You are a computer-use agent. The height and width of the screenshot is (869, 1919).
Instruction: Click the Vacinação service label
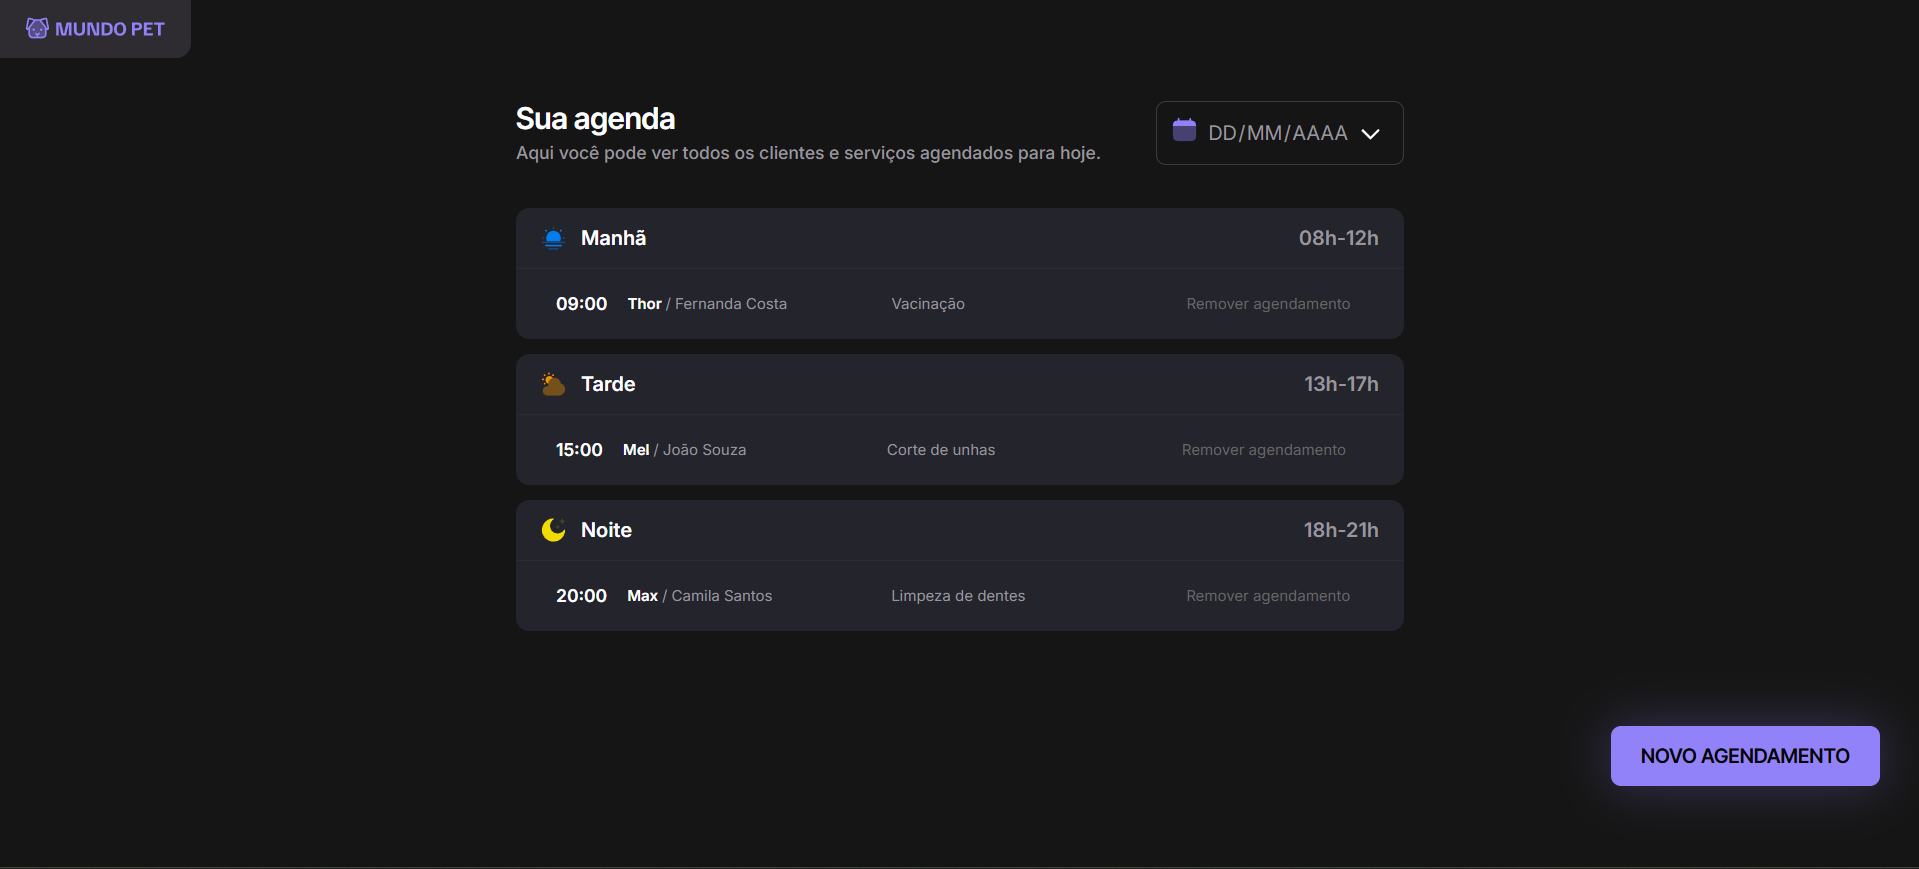point(927,304)
